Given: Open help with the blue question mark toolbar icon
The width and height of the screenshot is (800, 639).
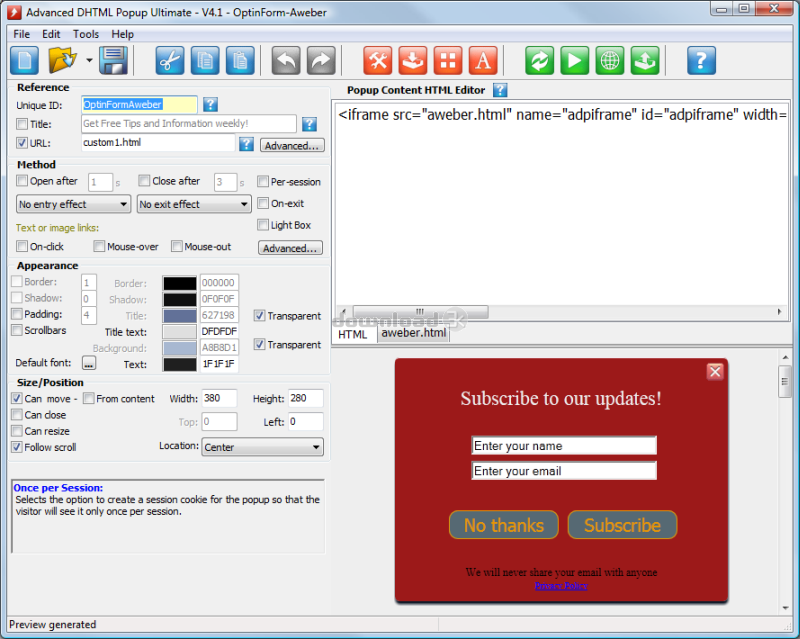Looking at the screenshot, I should click(702, 61).
